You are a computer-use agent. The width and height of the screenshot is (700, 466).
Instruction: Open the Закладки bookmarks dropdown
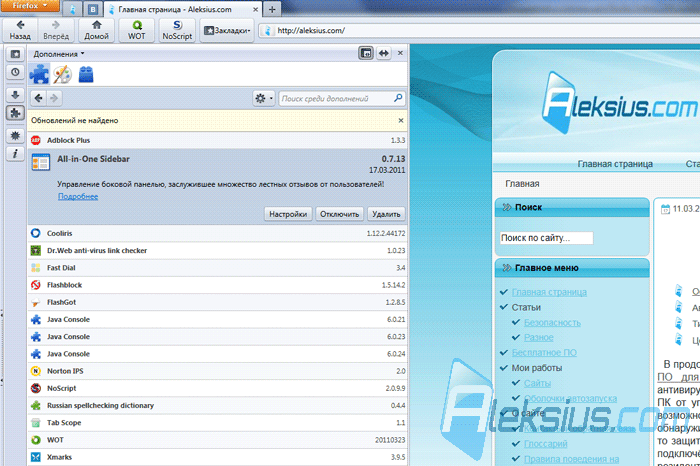pyautogui.click(x=227, y=30)
